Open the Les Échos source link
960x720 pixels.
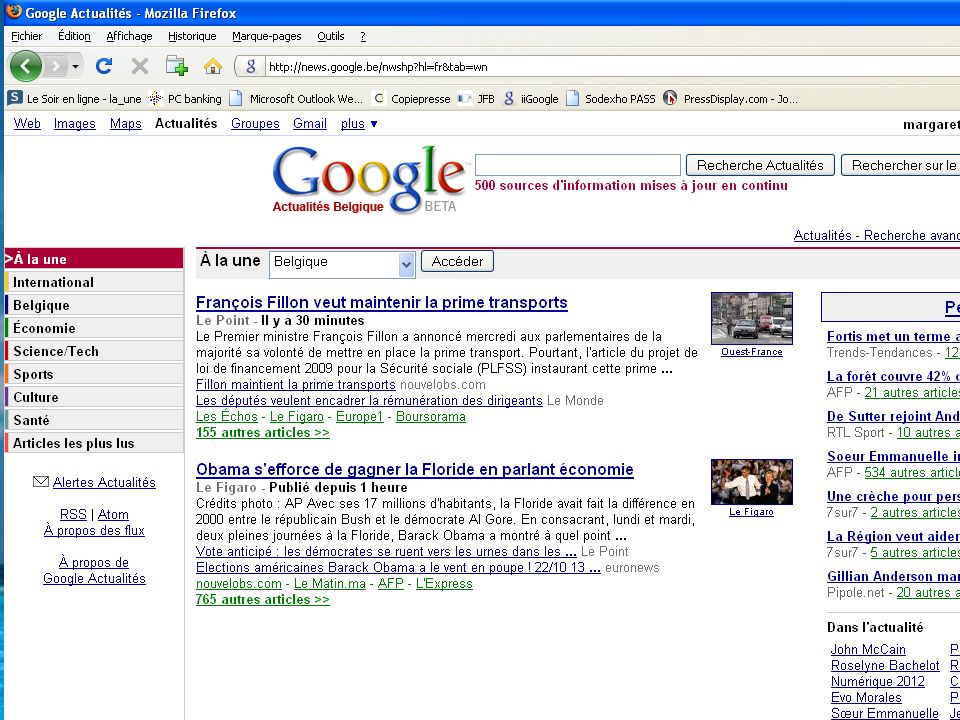click(x=227, y=417)
